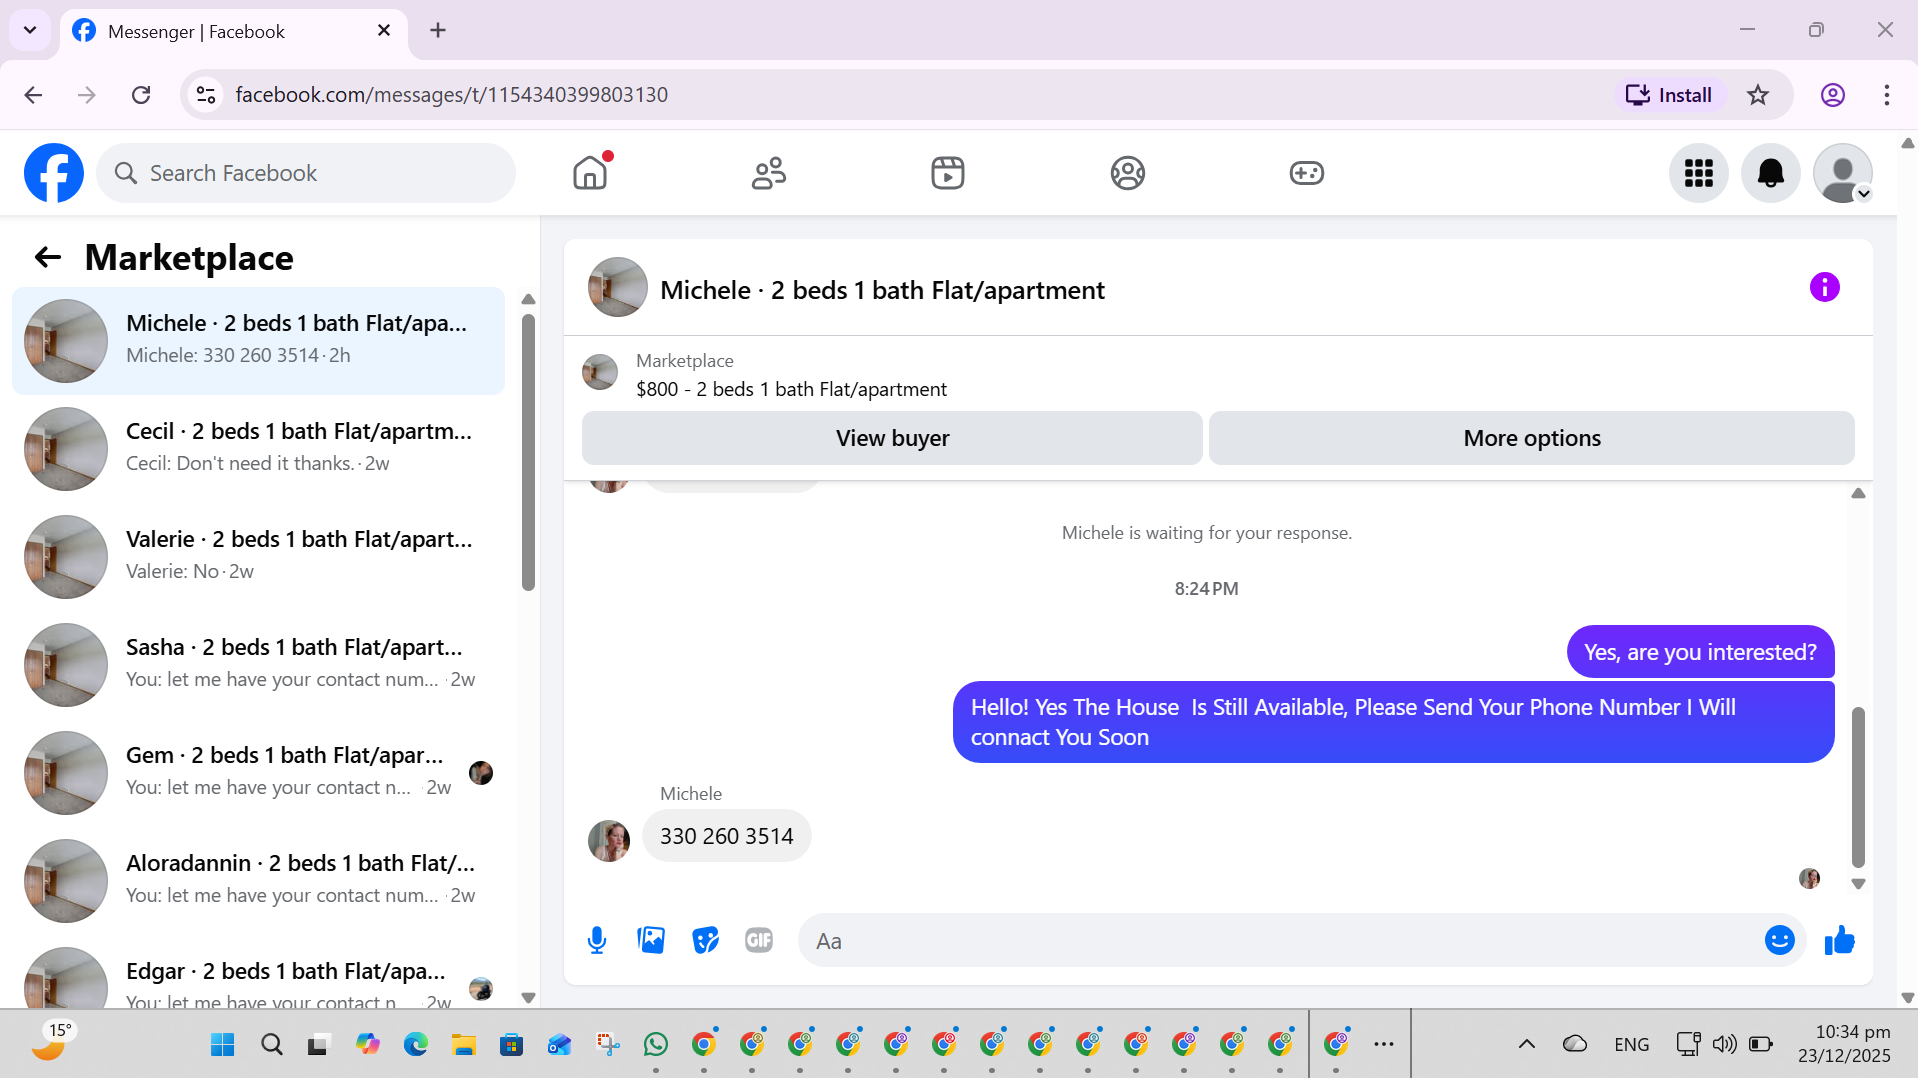
Task: Open the Gaming controller icon
Action: pos(1306,173)
